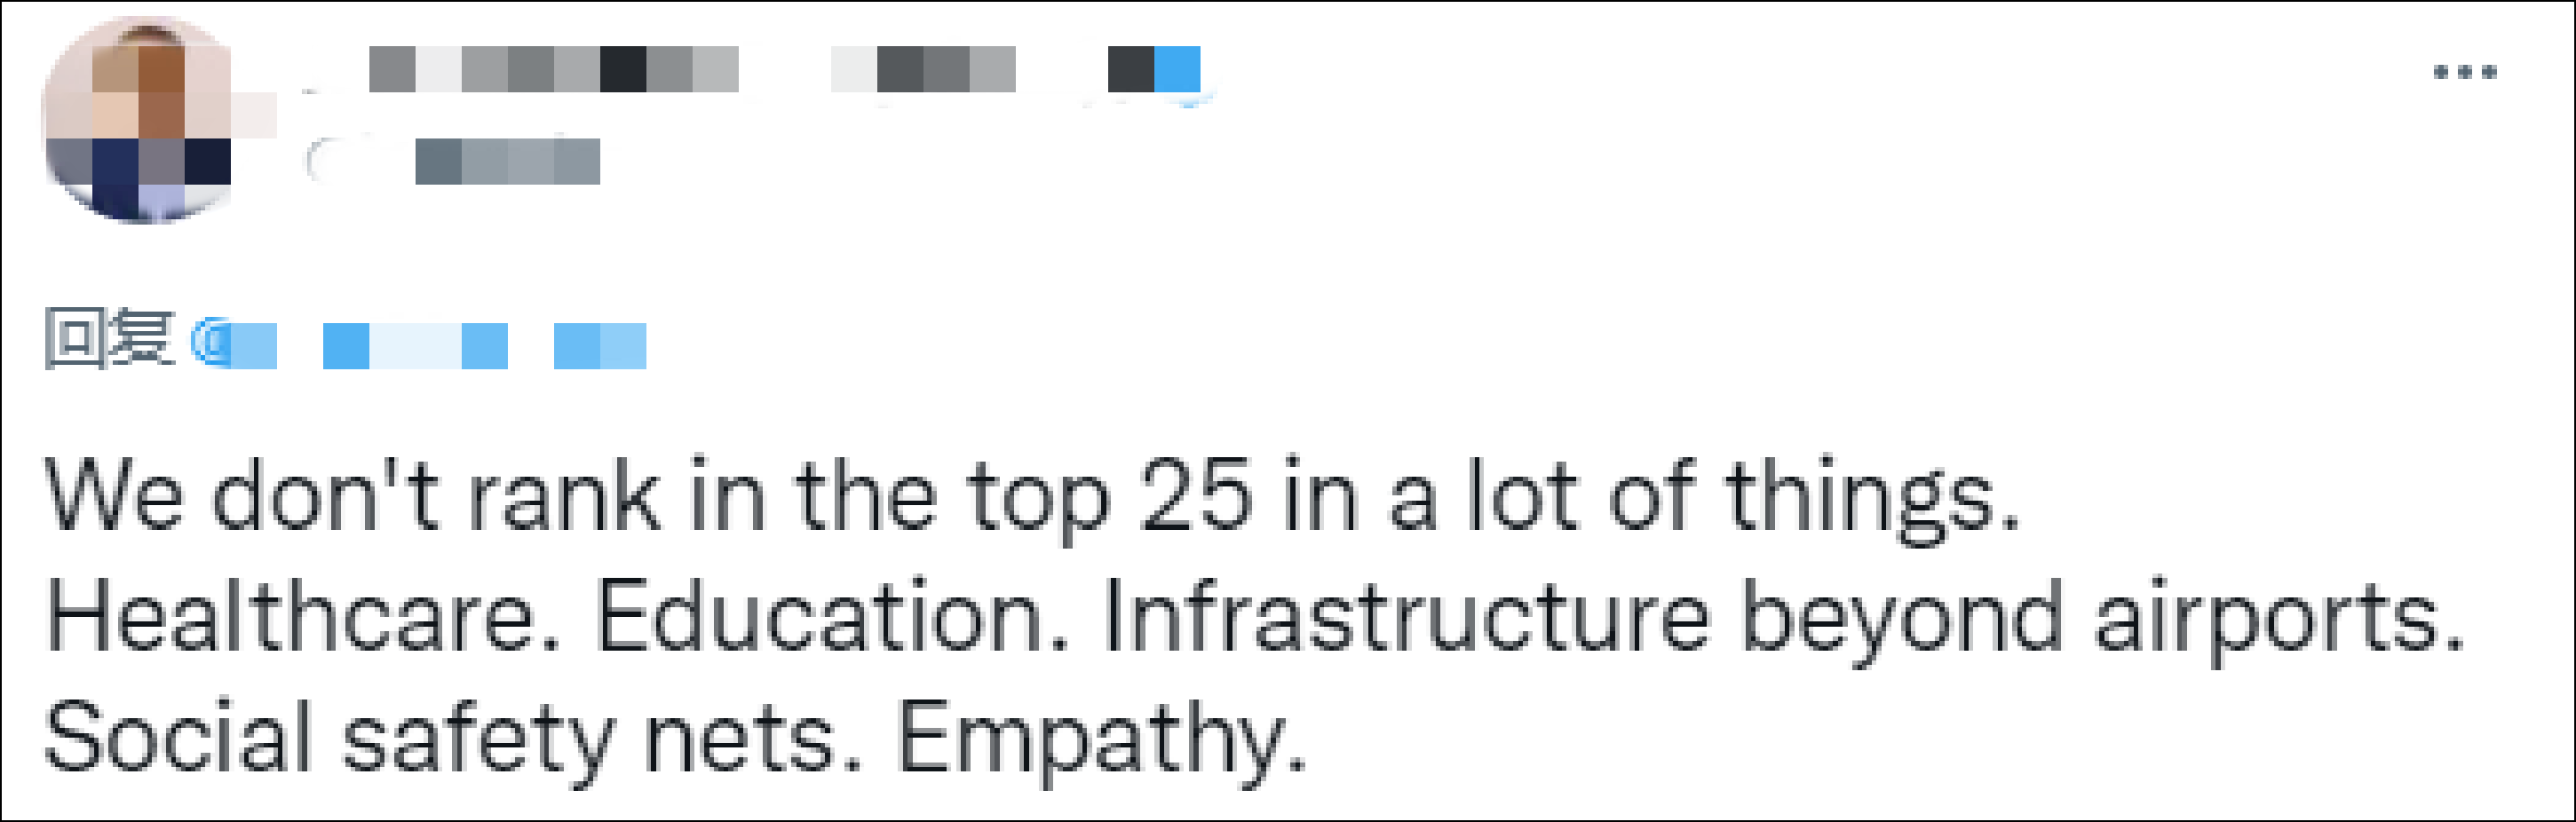Image resolution: width=2576 pixels, height=822 pixels.
Task: Open the three-dot more options menu
Action: [2464, 71]
